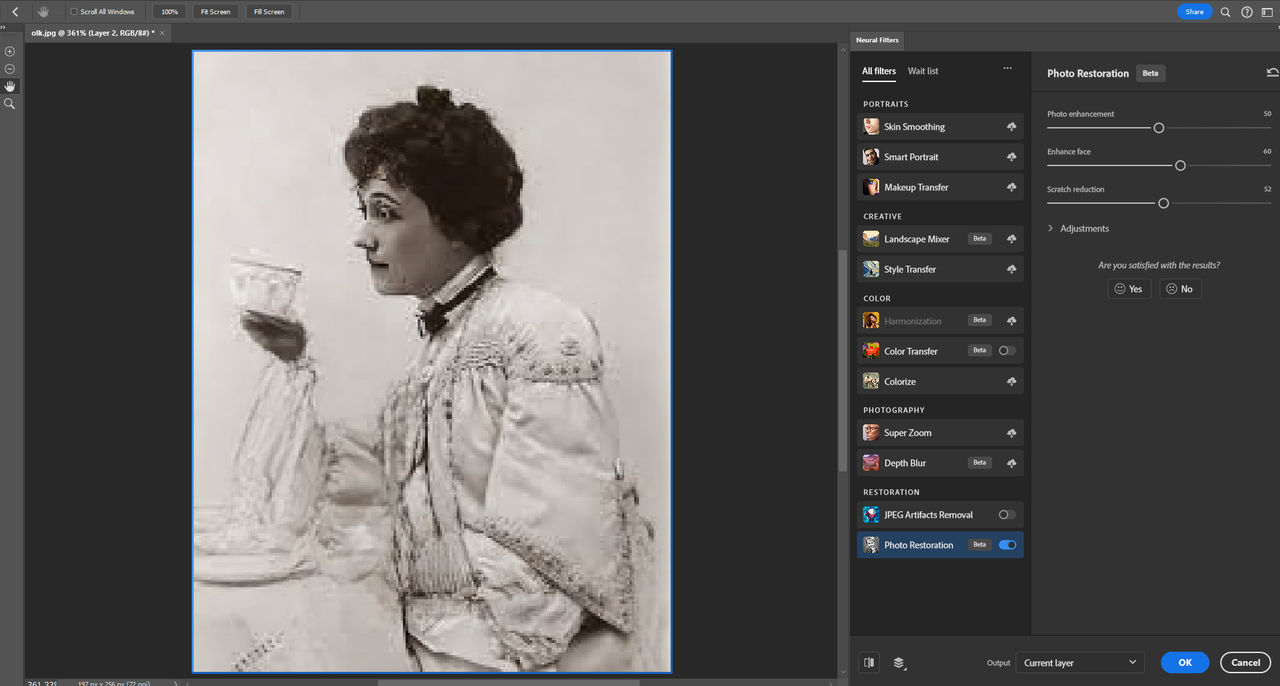The image size is (1280, 686).
Task: Click the Style Transfer filter thumbnail icon
Action: (871, 269)
